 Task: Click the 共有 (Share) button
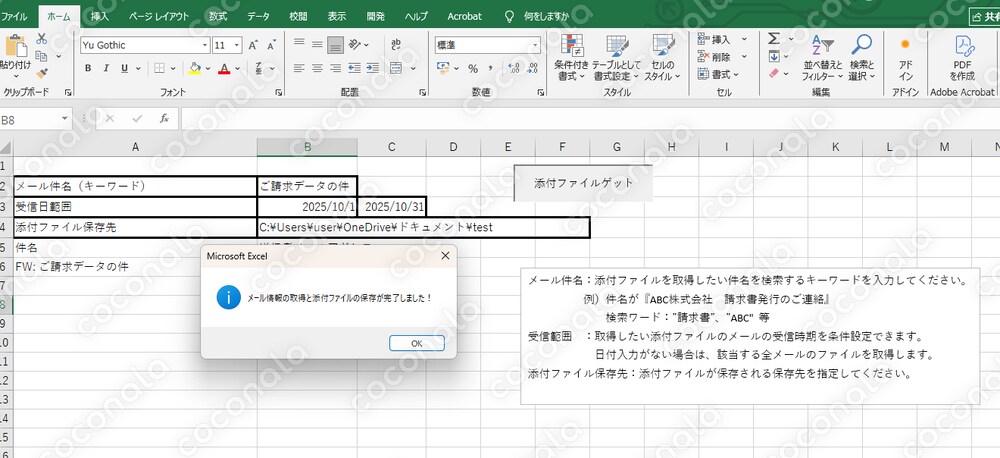[985, 18]
